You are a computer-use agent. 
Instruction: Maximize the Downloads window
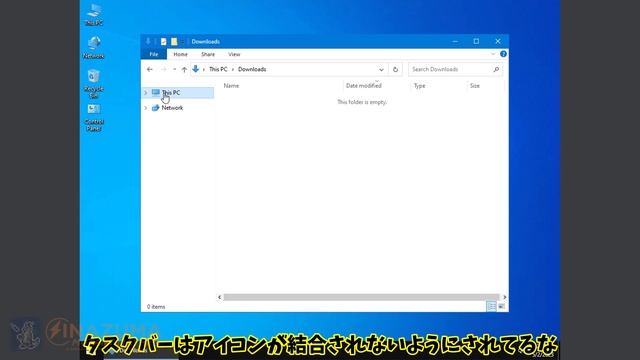[x=476, y=41]
